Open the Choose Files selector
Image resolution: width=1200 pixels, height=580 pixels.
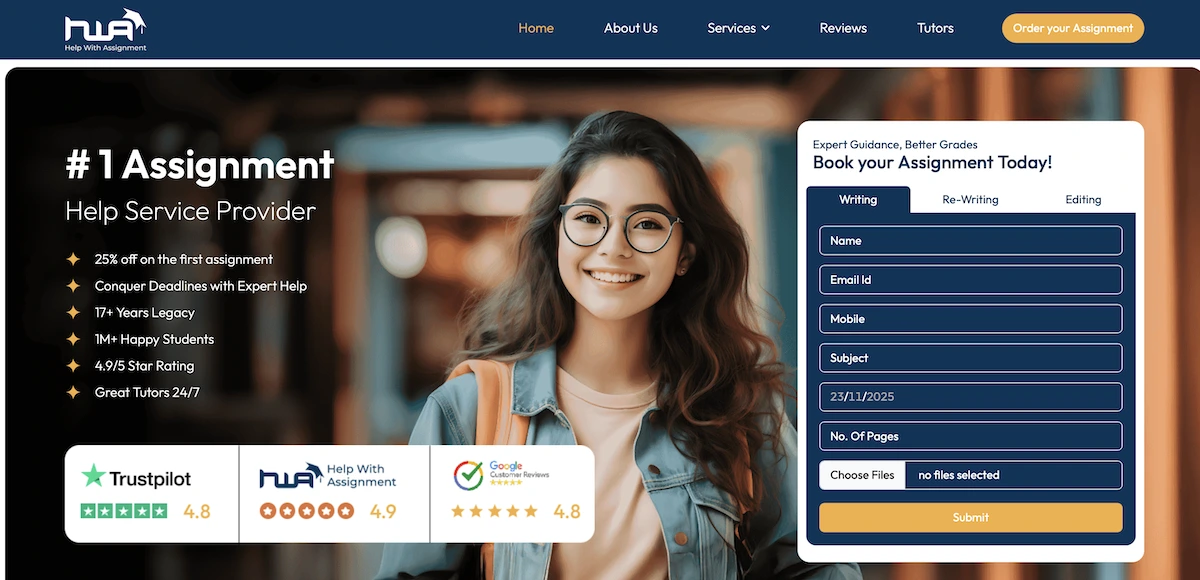click(862, 475)
